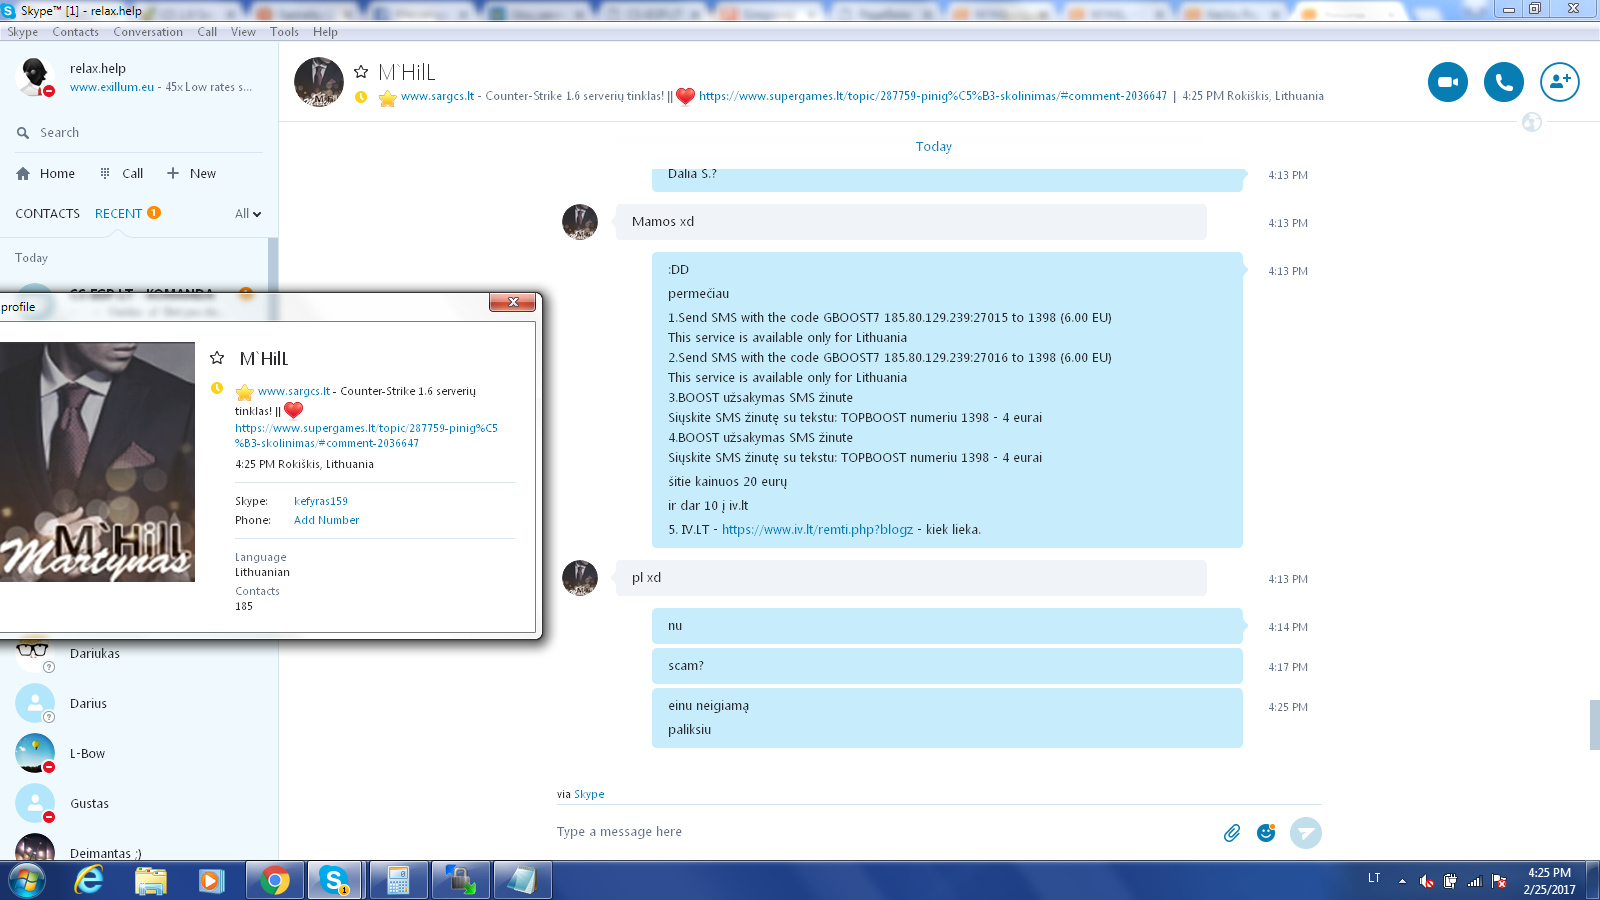This screenshot has height=900, width=1600.
Task: Select contact Dariukas
Action: coord(139,654)
